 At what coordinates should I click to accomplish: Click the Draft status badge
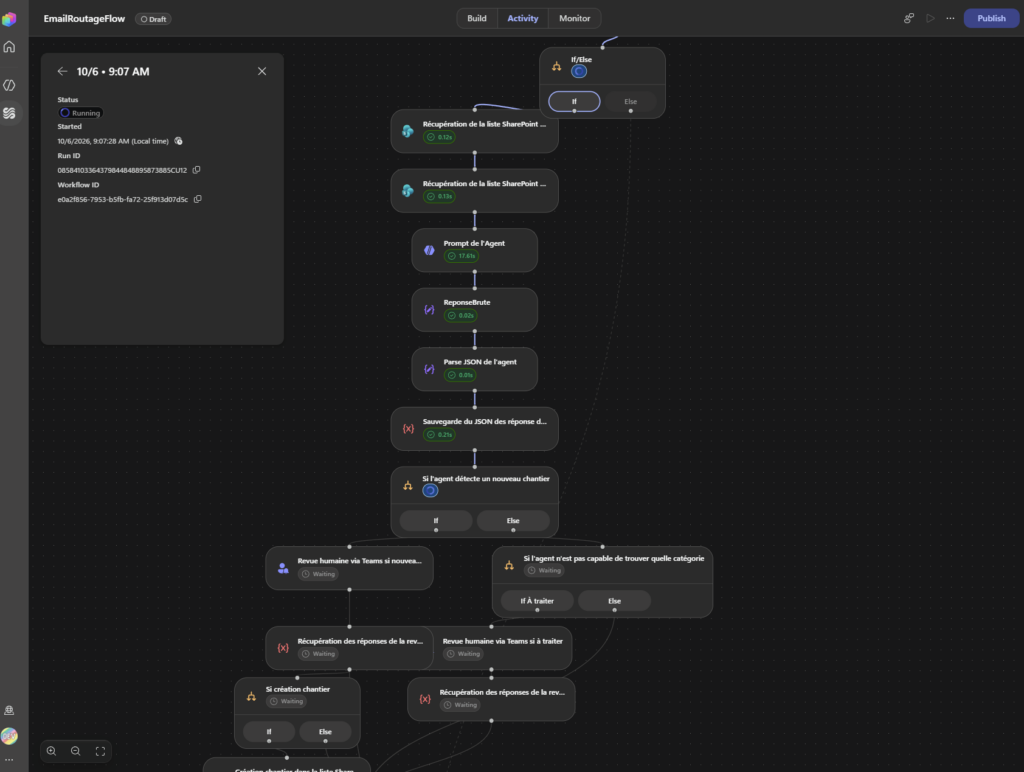(153, 19)
